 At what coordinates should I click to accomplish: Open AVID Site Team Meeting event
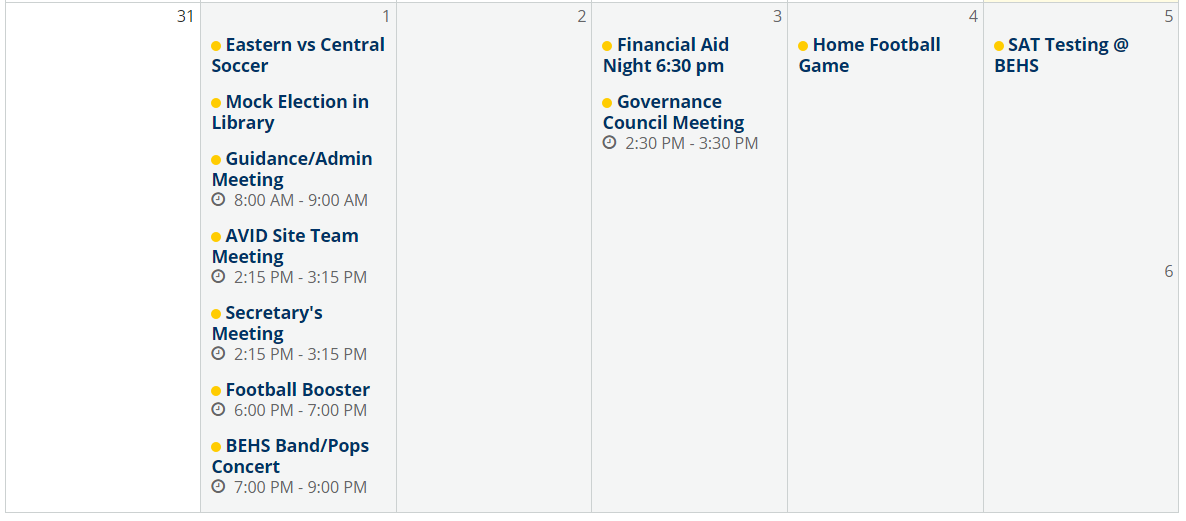tap(285, 247)
